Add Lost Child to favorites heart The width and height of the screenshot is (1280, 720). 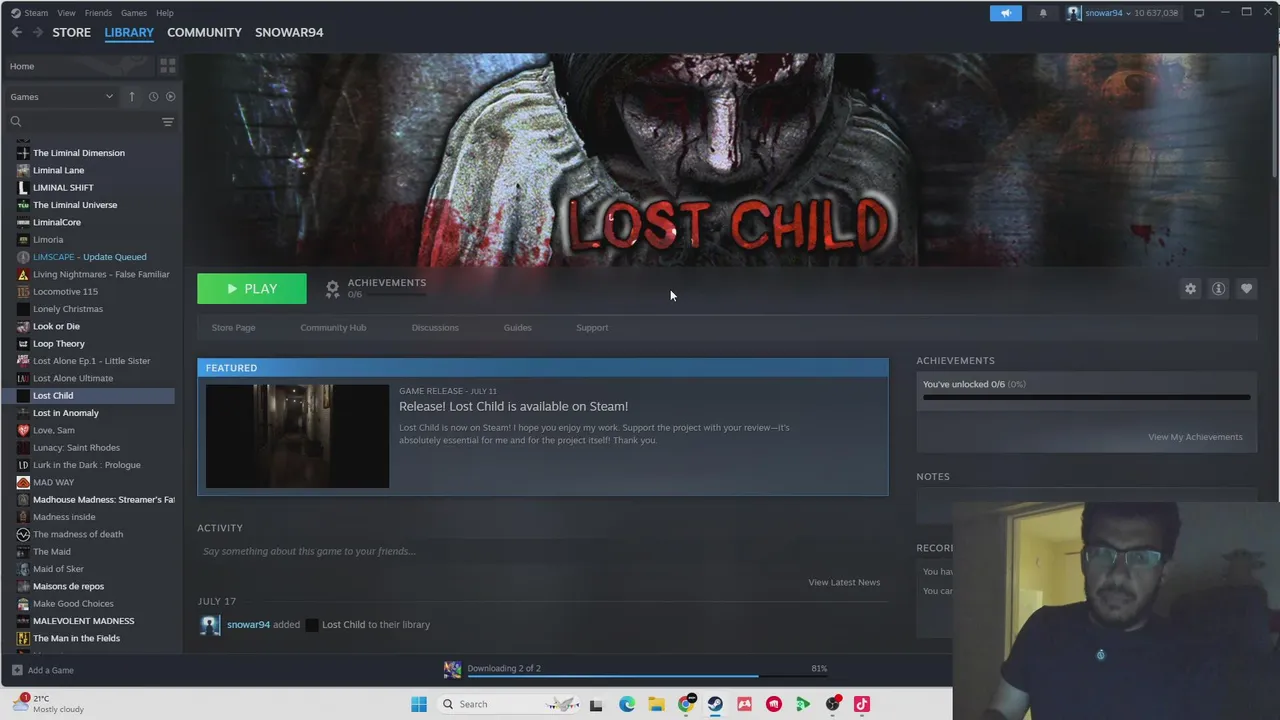tap(1246, 288)
